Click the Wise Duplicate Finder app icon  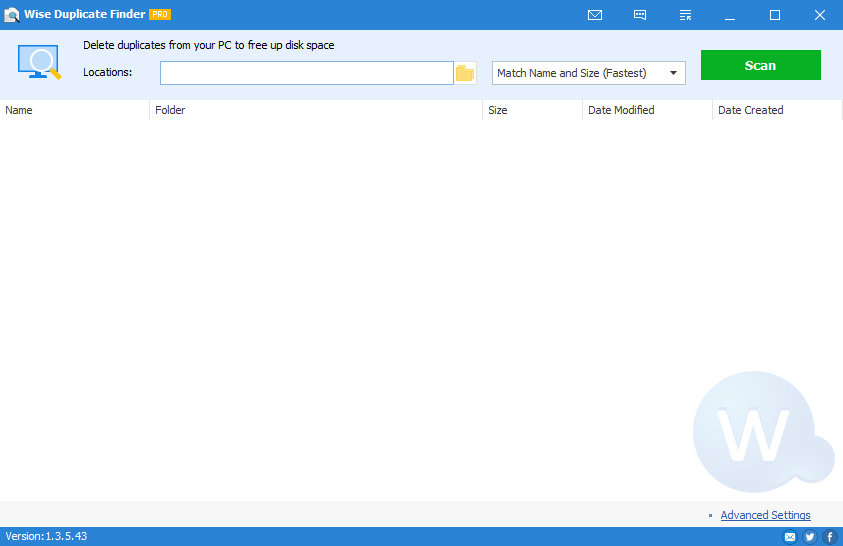click(12, 15)
